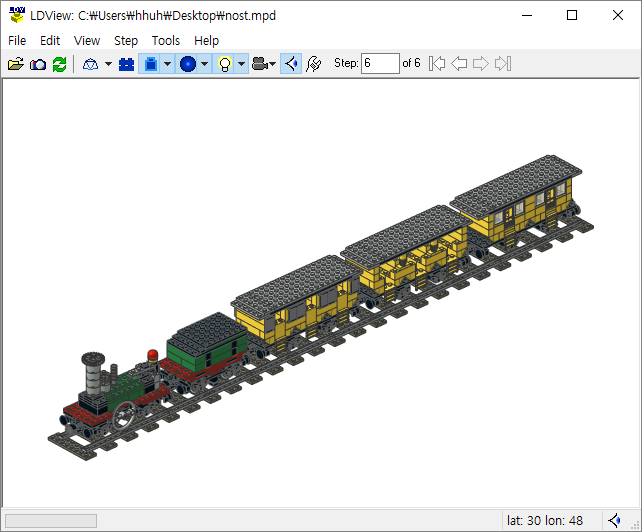The image size is (642, 532).
Task: Go to last step arrow button
Action: coord(503,63)
